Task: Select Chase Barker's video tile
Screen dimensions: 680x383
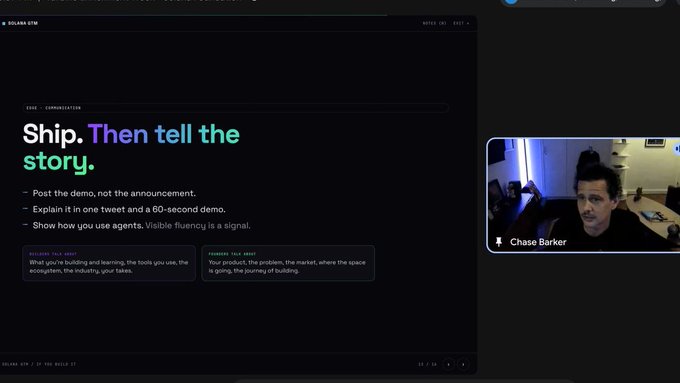Action: click(x=583, y=195)
